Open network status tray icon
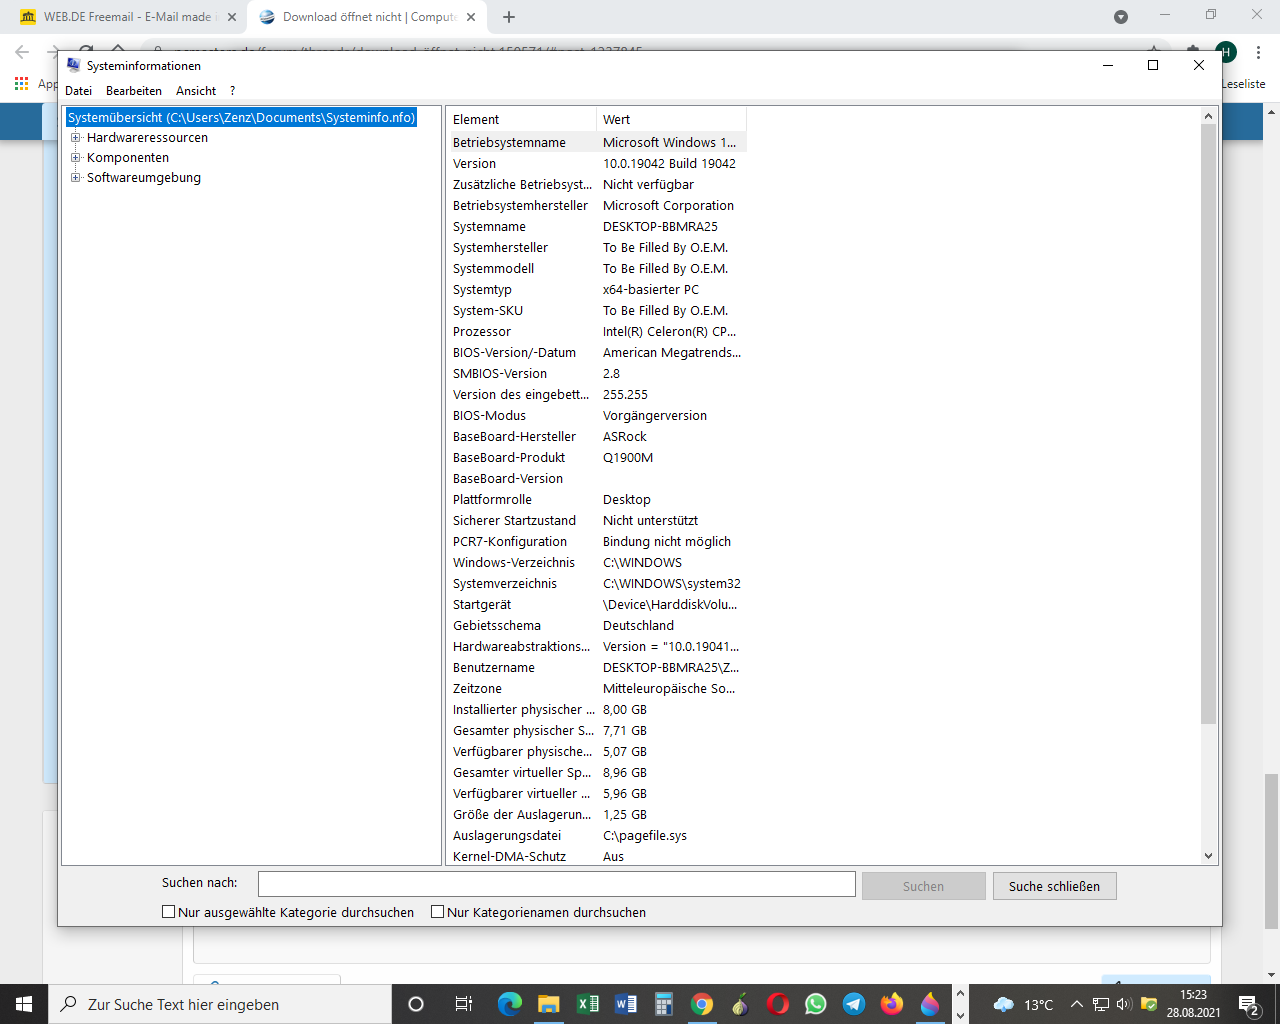Screen dimensions: 1280x1024 coord(1101,1004)
